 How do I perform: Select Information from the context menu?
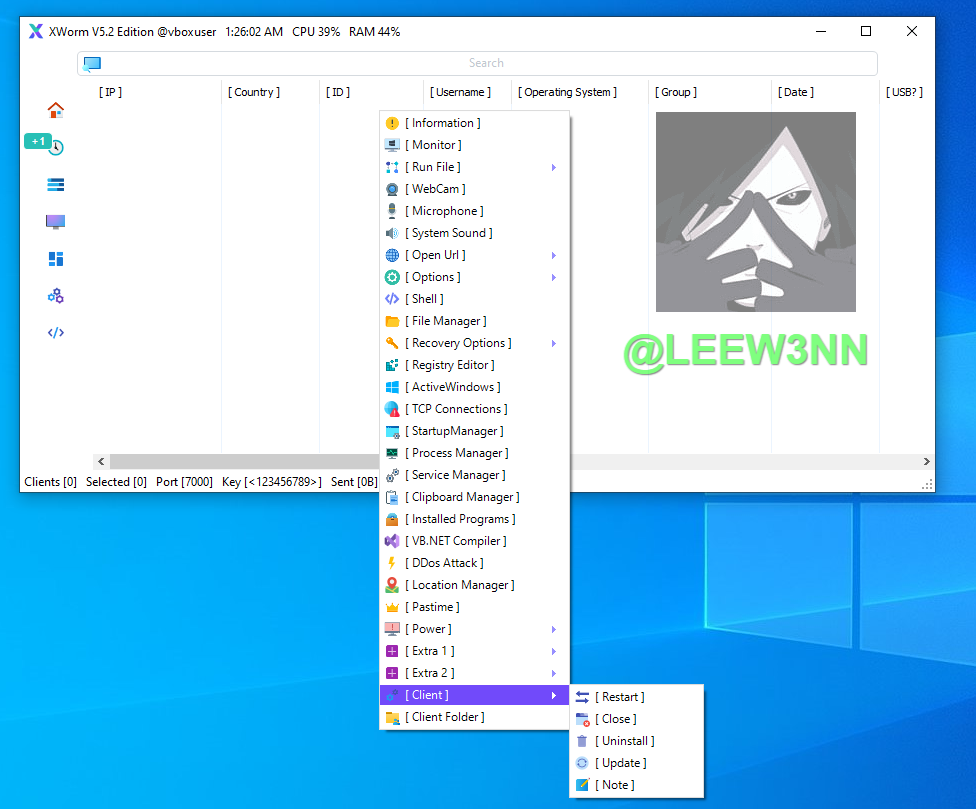pos(442,123)
